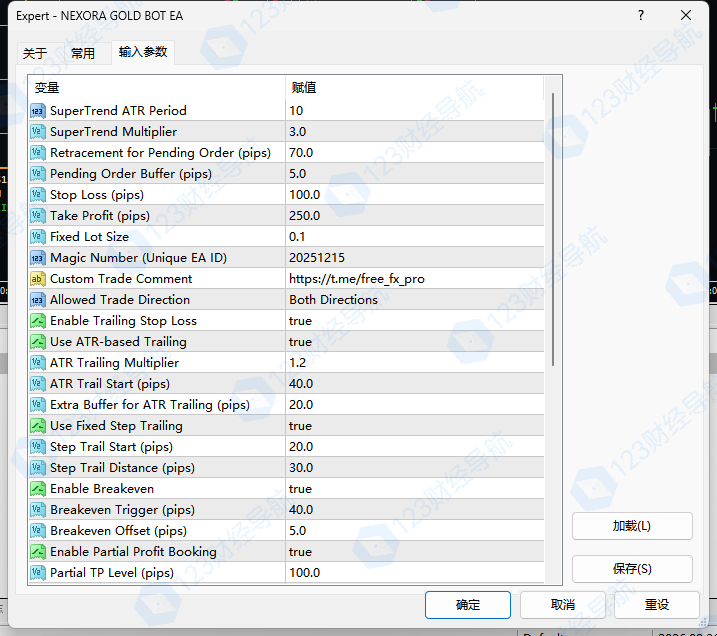Screen dimensions: 717x636
Task: Click the Fixed Lot Size parameter icon
Action: [x=37, y=237]
